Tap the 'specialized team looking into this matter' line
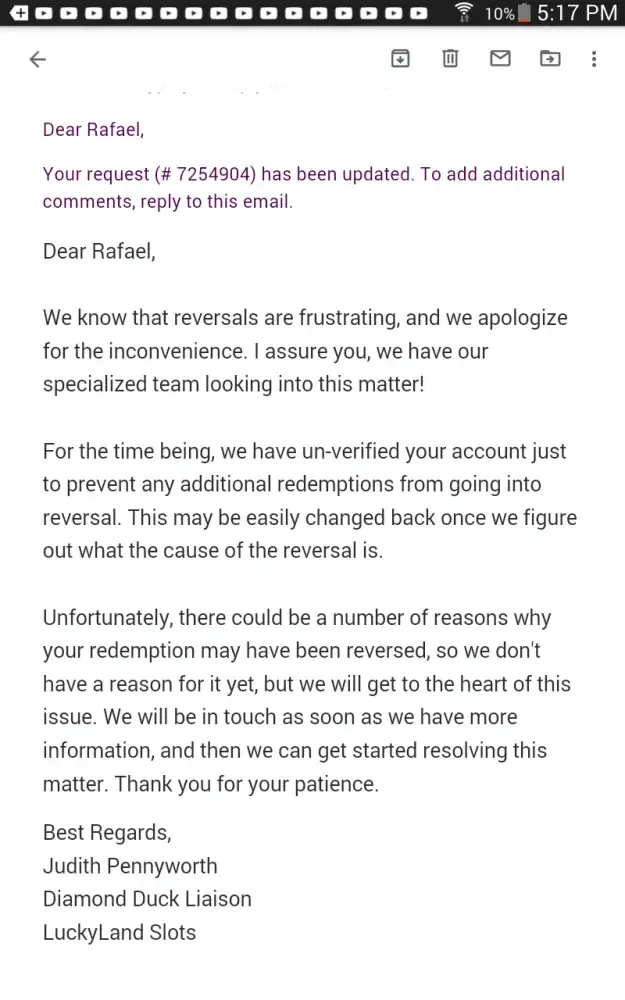 [x=233, y=385]
